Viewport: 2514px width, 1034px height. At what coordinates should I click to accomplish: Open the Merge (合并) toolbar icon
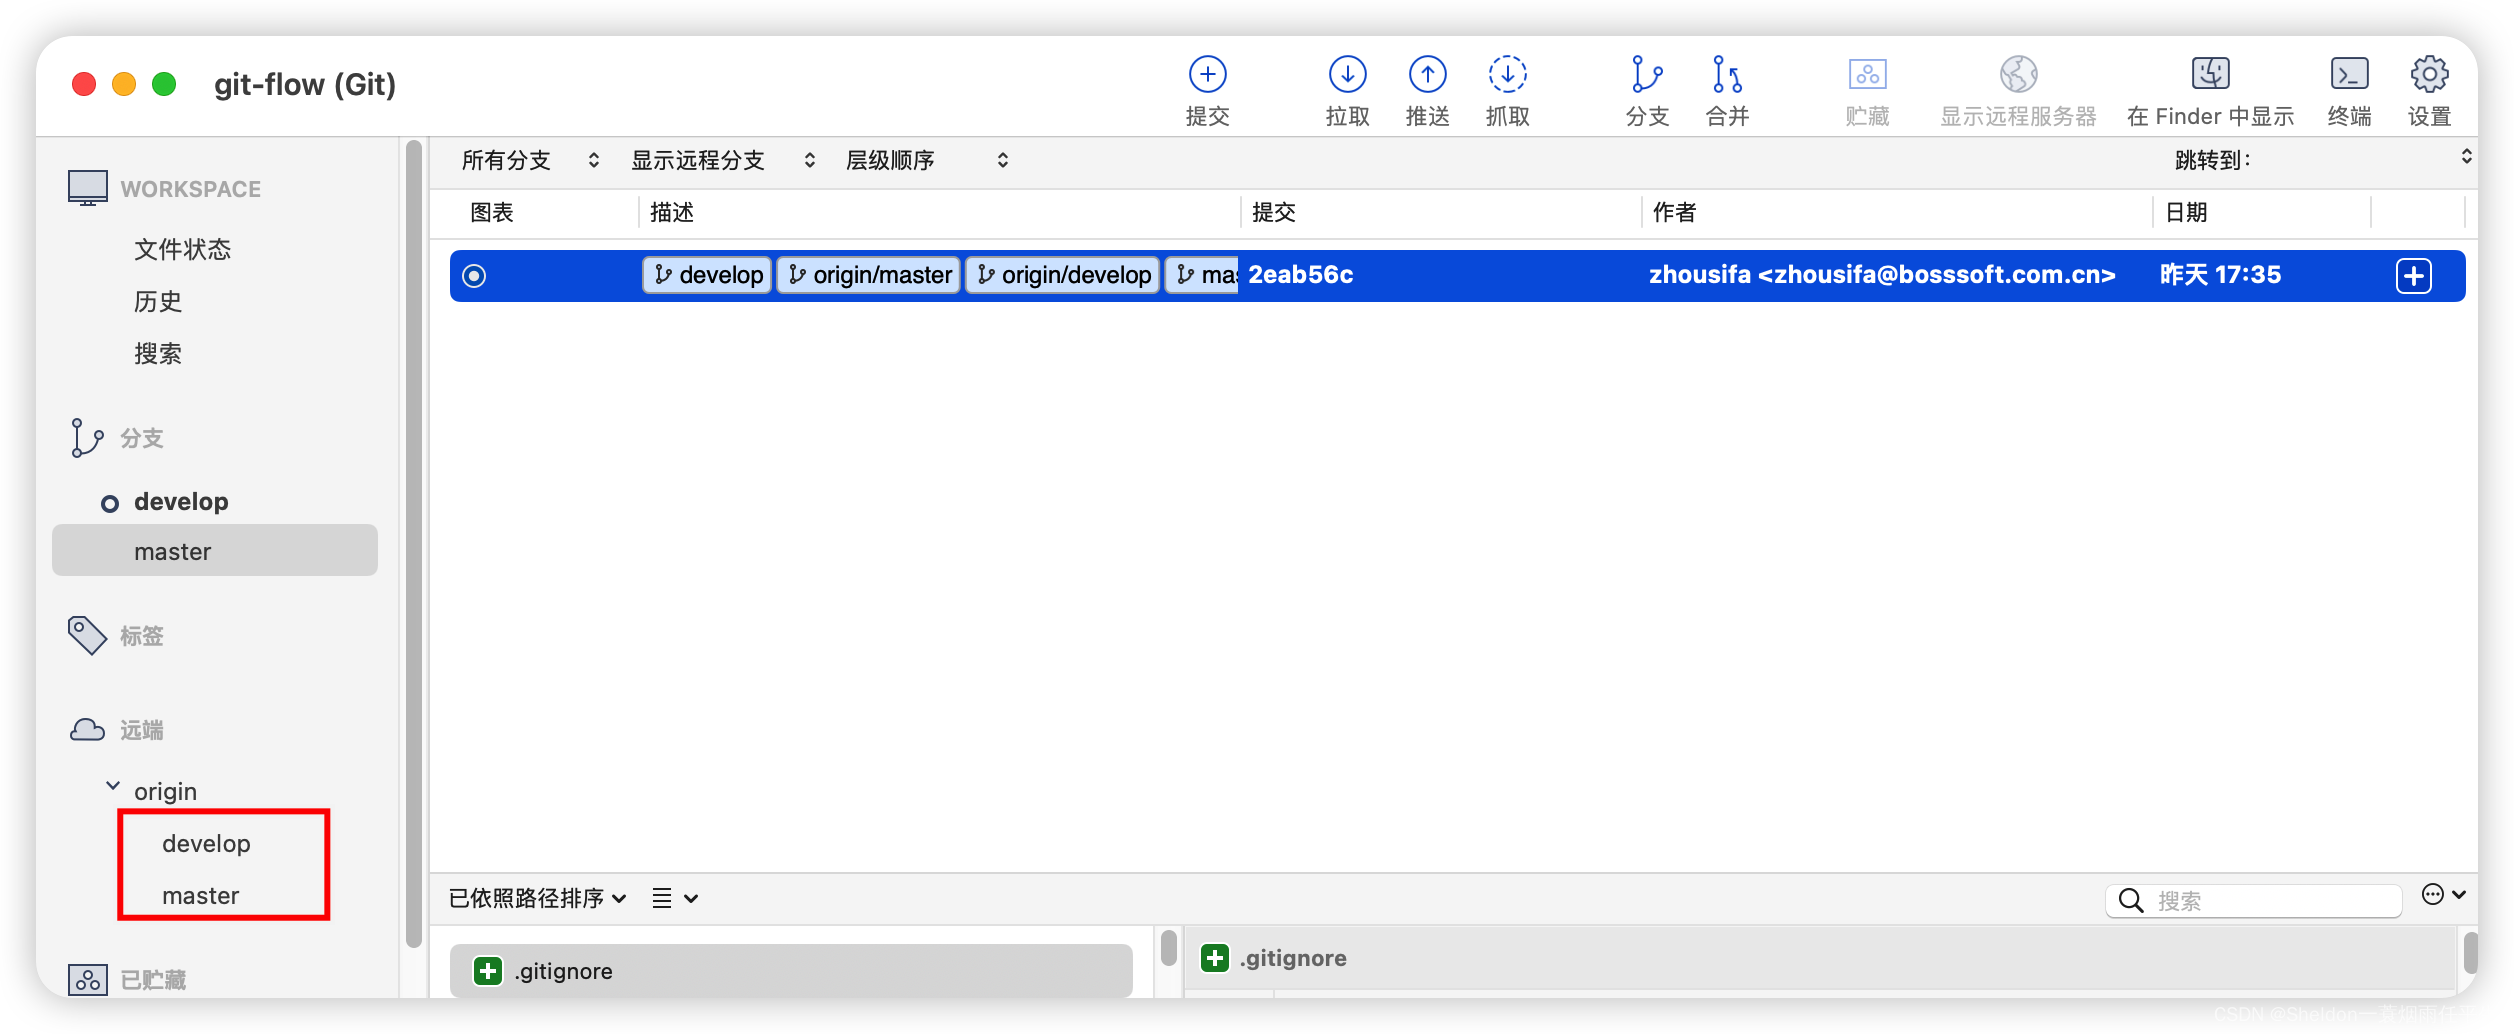tap(1727, 74)
